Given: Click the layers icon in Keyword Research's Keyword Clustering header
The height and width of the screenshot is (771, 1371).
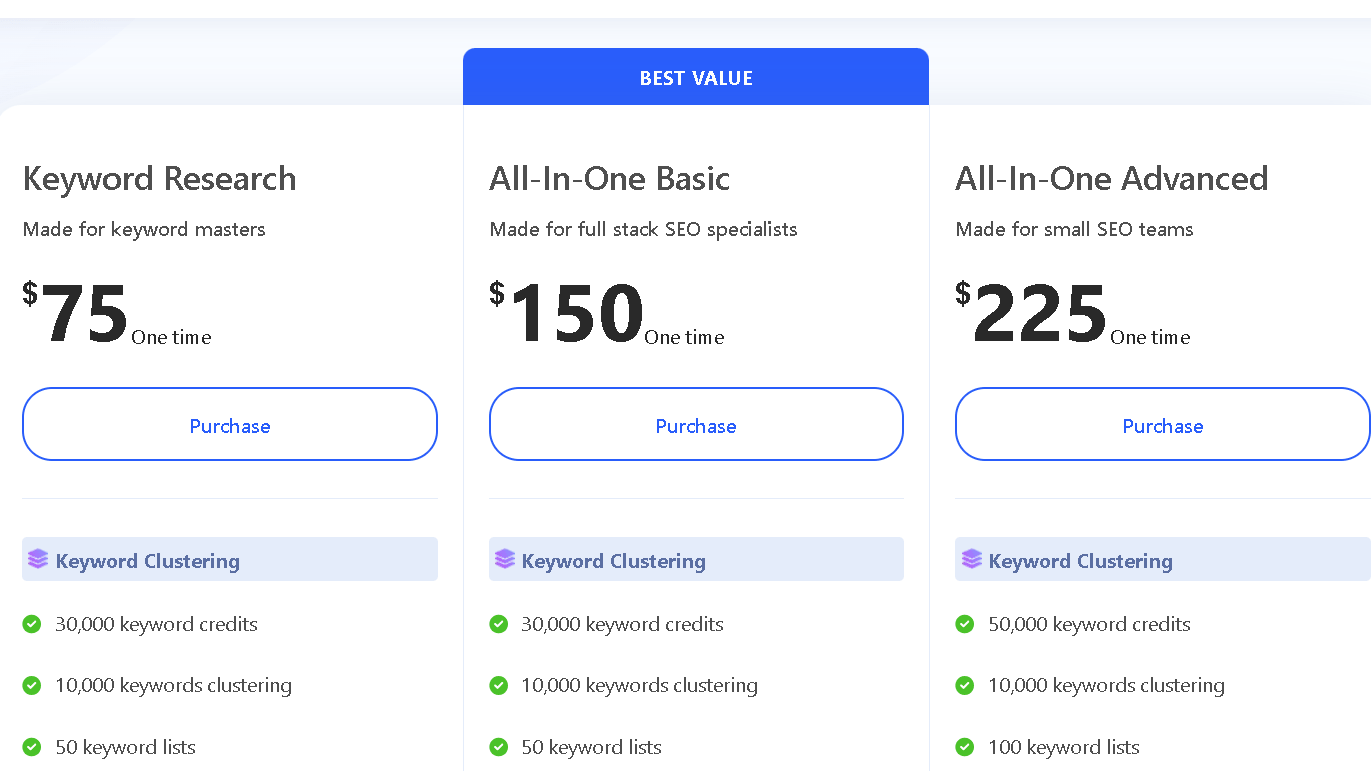Looking at the screenshot, I should tap(38, 559).
